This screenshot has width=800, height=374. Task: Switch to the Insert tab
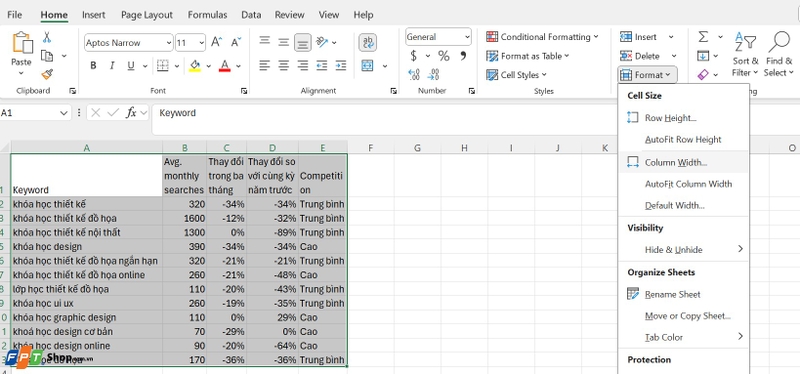tap(94, 15)
